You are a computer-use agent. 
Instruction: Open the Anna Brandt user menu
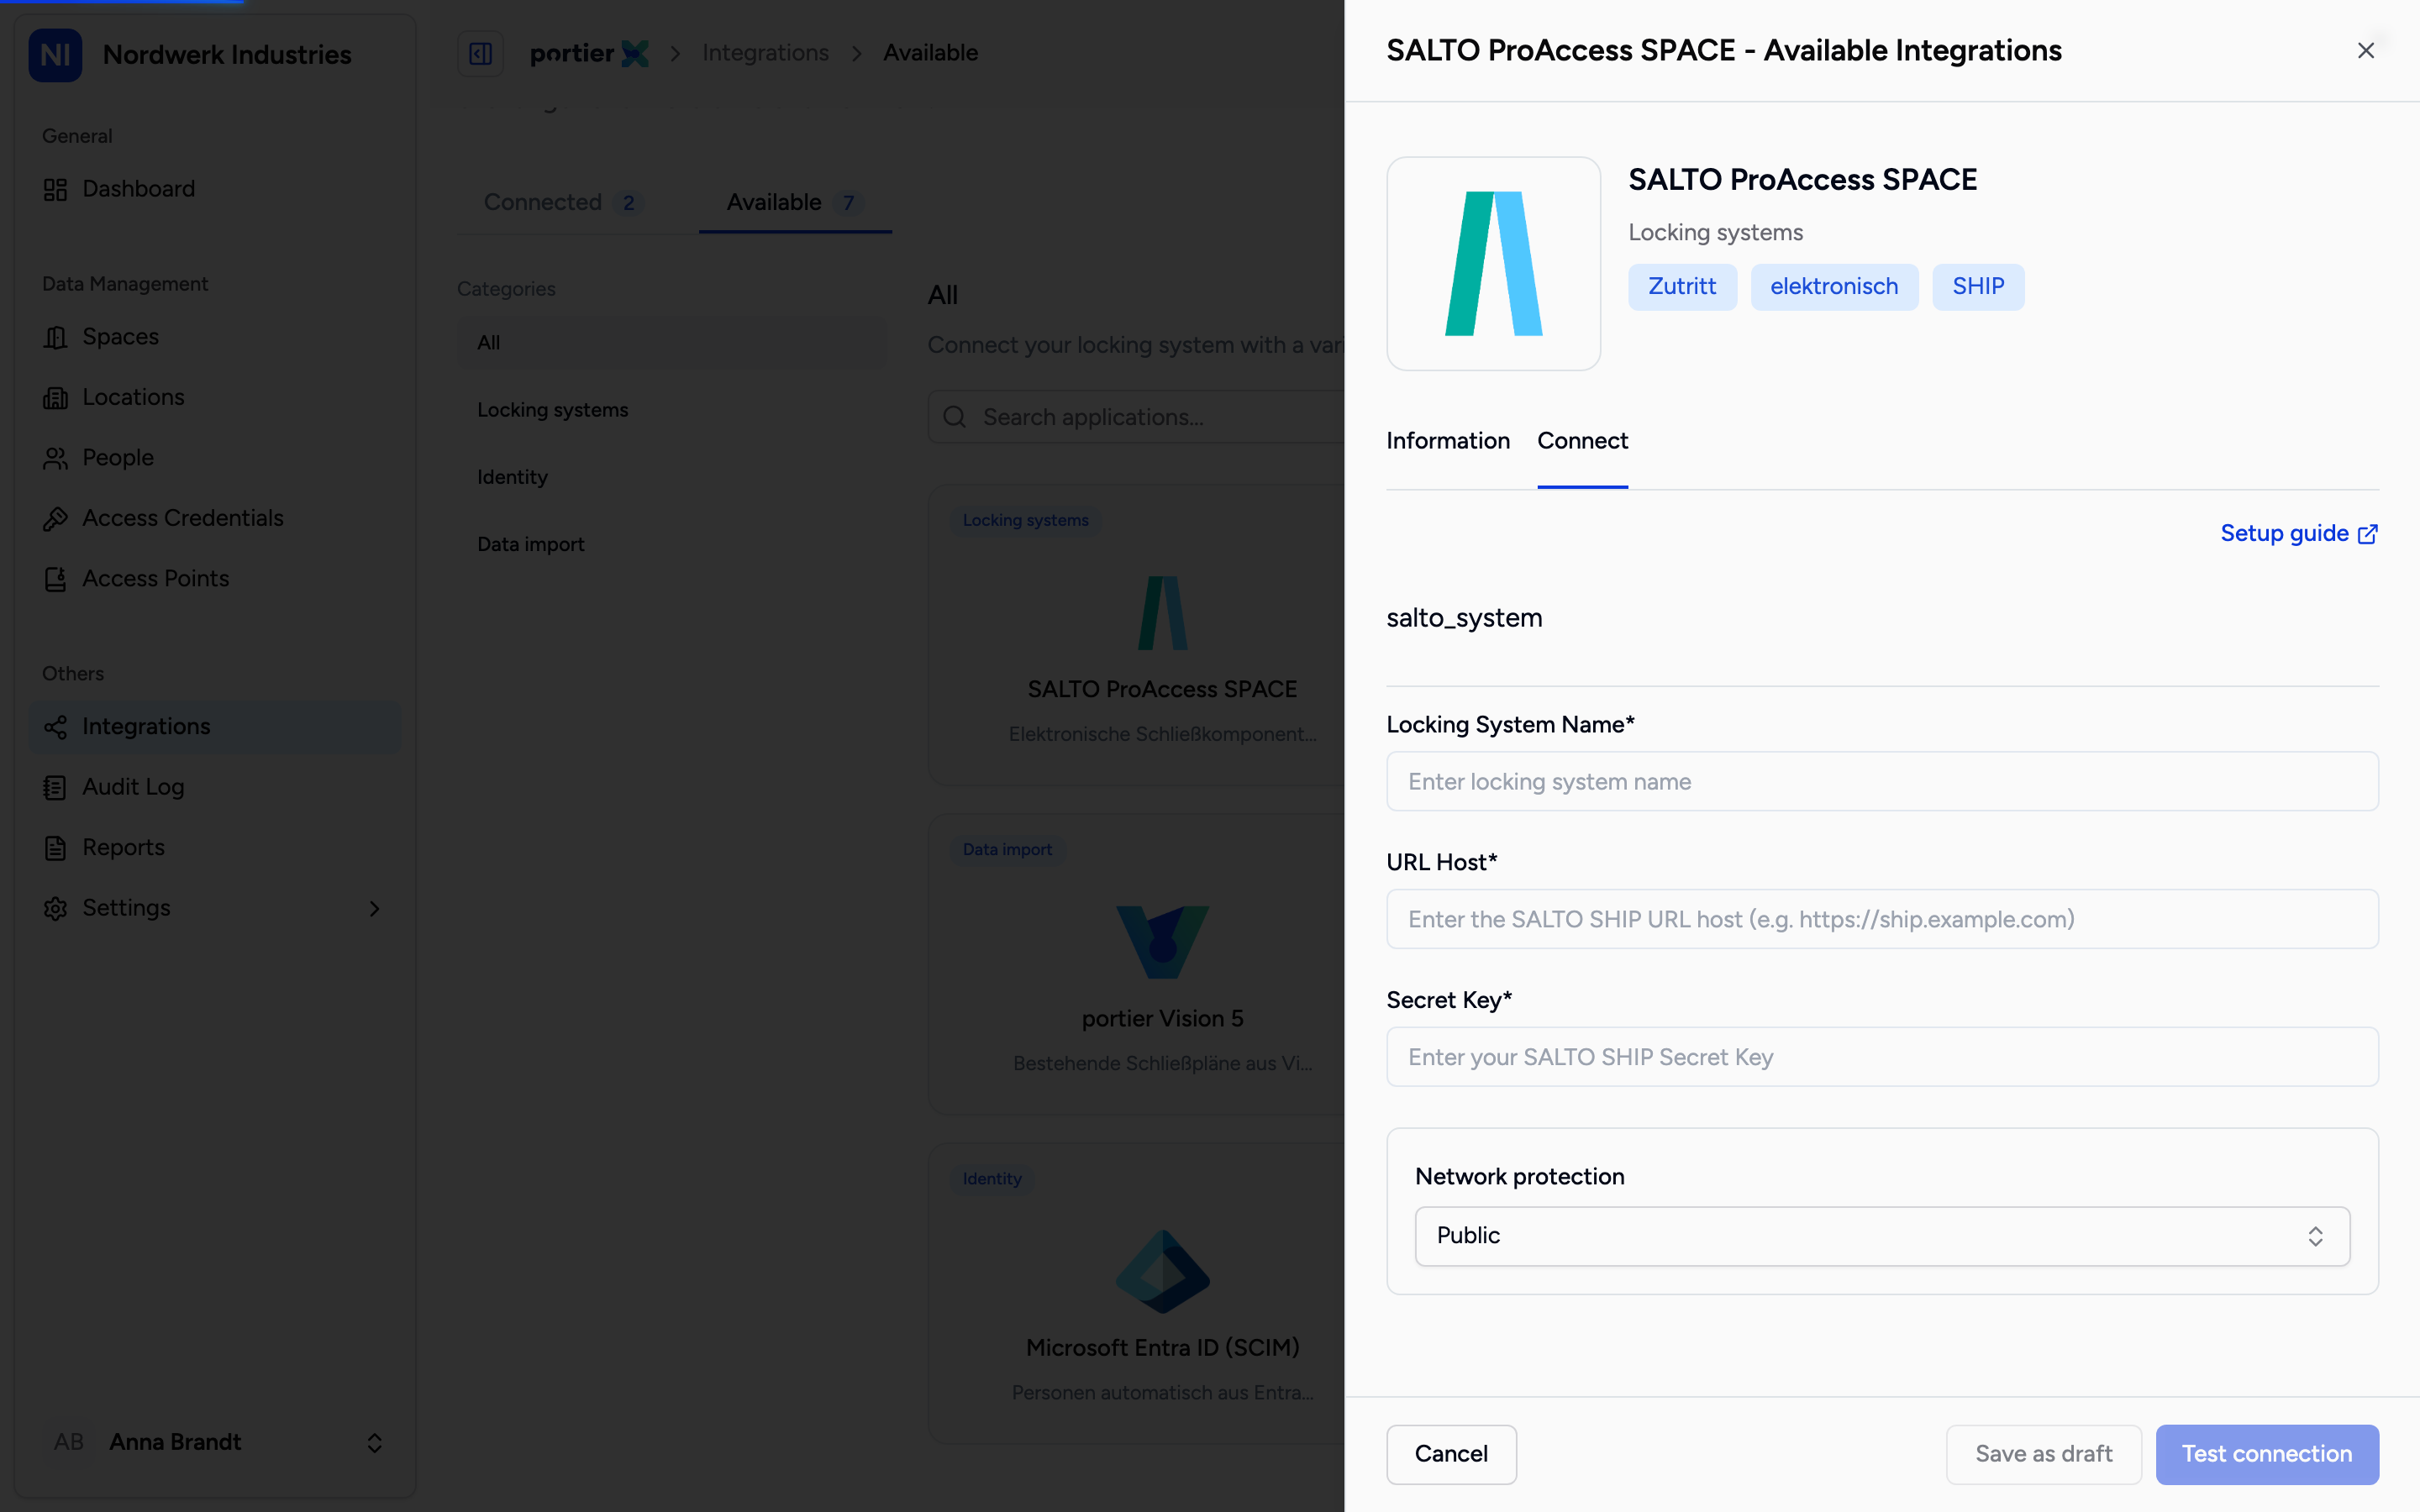215,1442
